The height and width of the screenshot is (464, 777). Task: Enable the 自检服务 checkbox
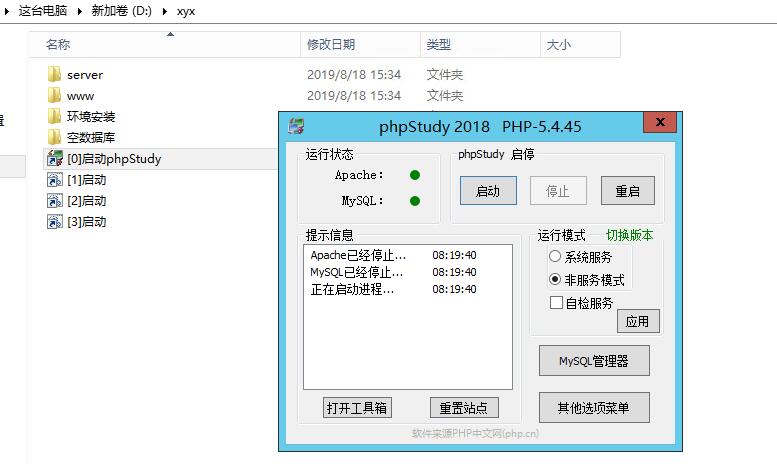tap(556, 303)
